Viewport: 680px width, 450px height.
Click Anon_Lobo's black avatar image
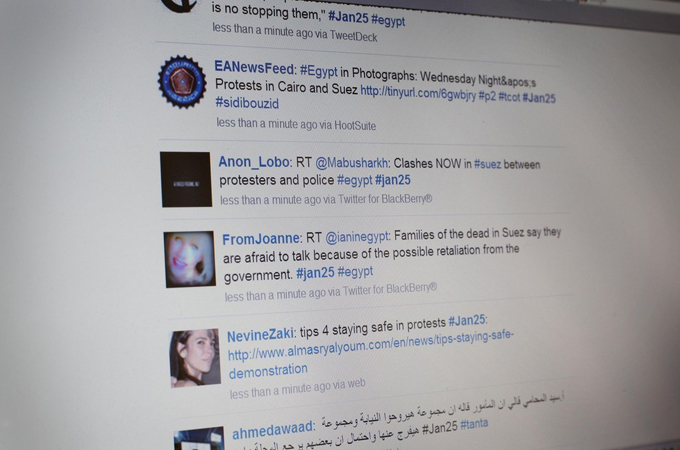pos(186,179)
